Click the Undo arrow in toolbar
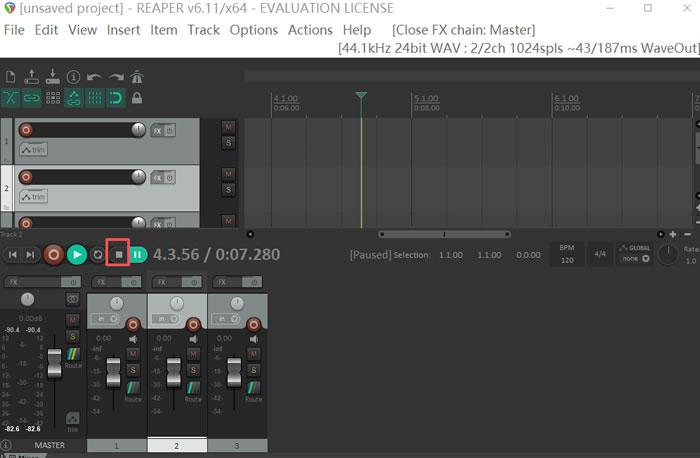Image resolution: width=700 pixels, height=458 pixels. click(94, 77)
